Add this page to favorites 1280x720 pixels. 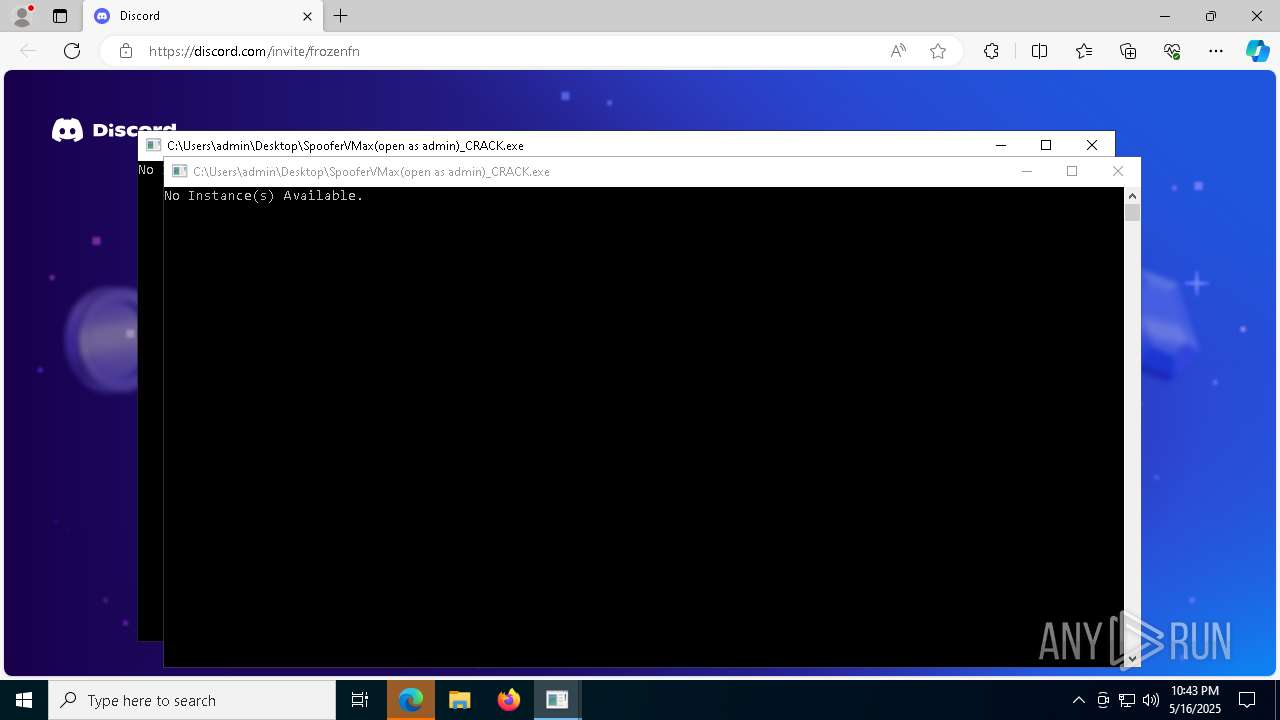click(938, 51)
